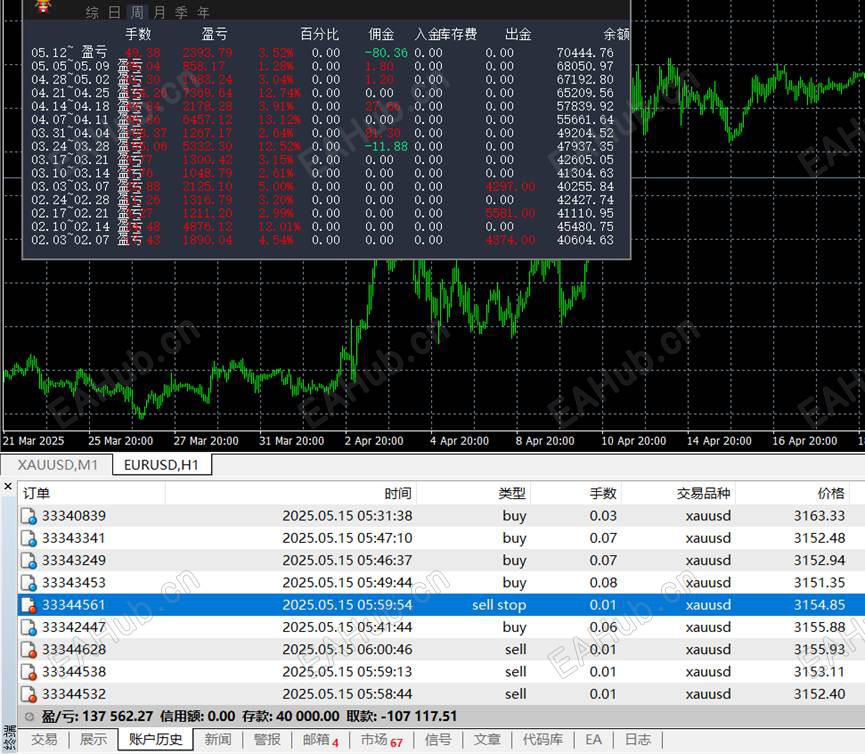Open the 新闻 terminal tab
Image resolution: width=865 pixels, height=754 pixels.
pos(218,740)
